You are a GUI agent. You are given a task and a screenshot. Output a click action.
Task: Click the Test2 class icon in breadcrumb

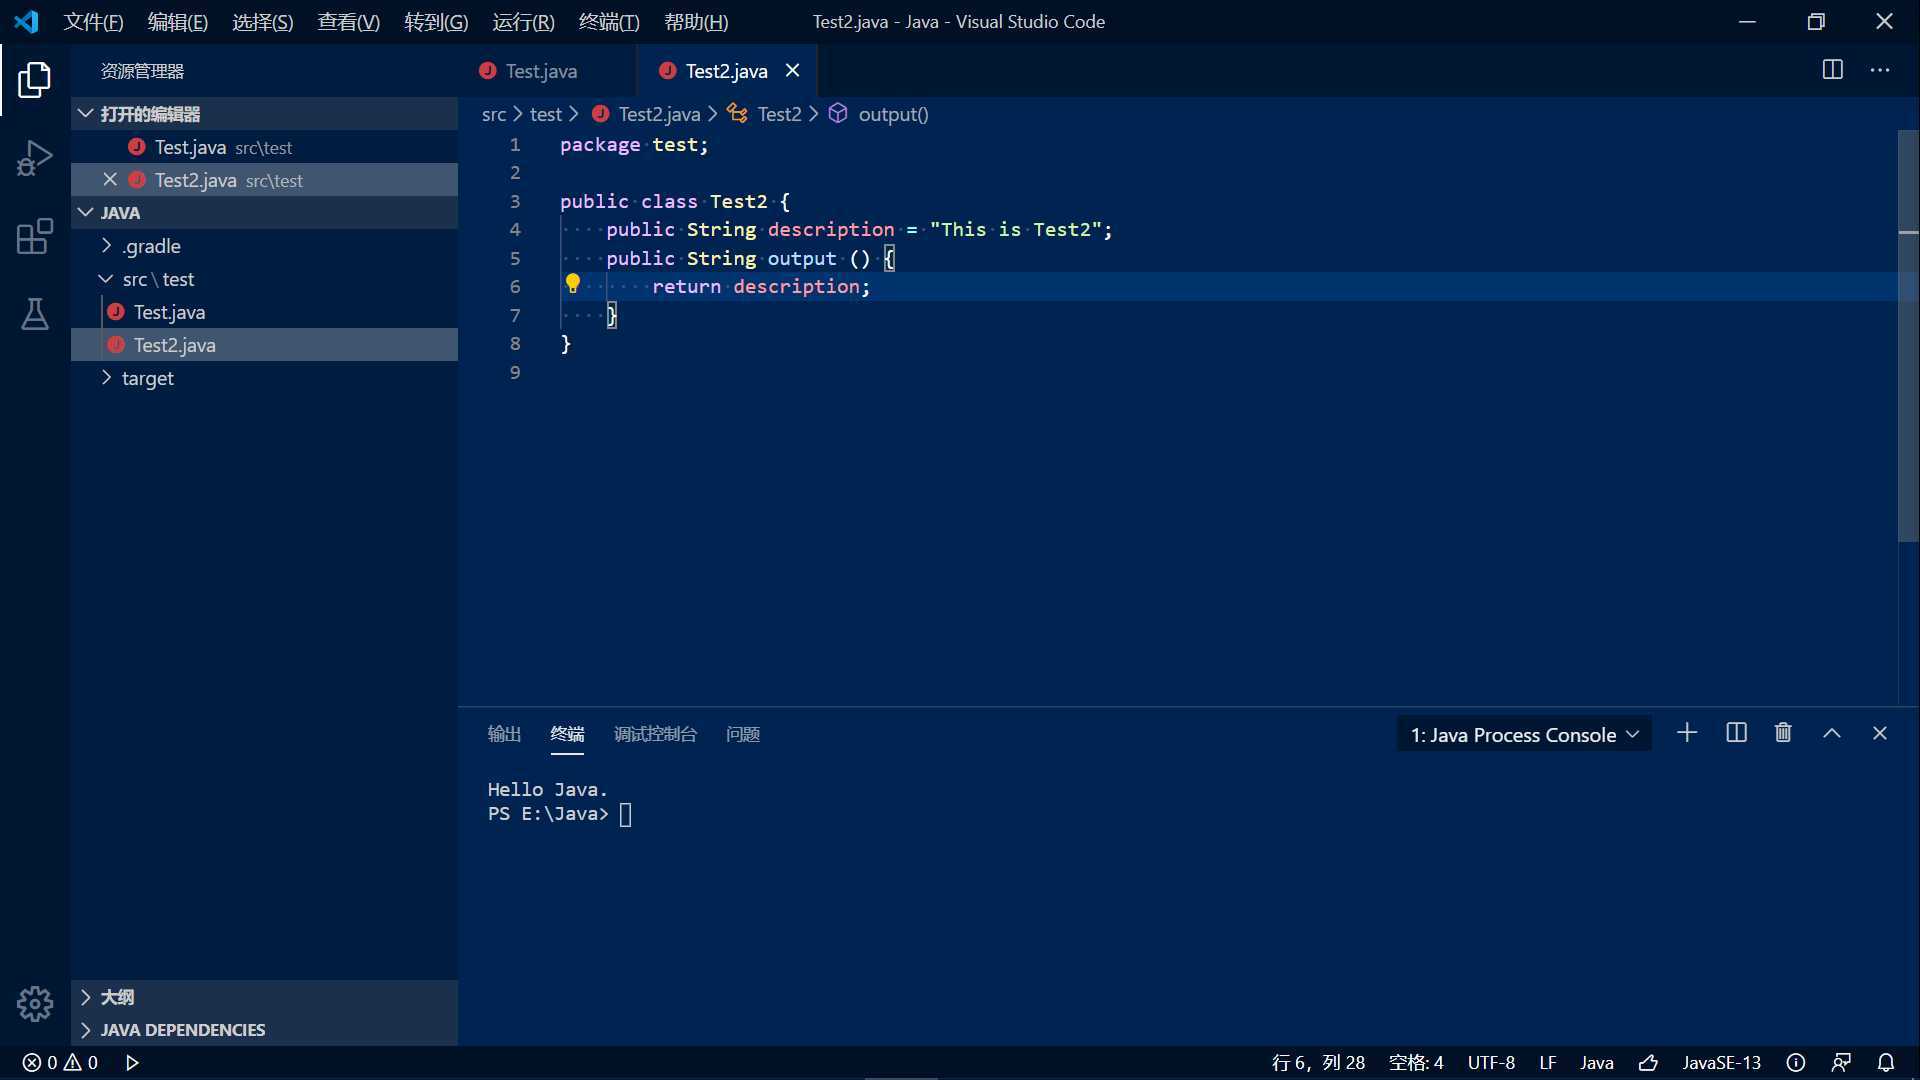click(737, 113)
